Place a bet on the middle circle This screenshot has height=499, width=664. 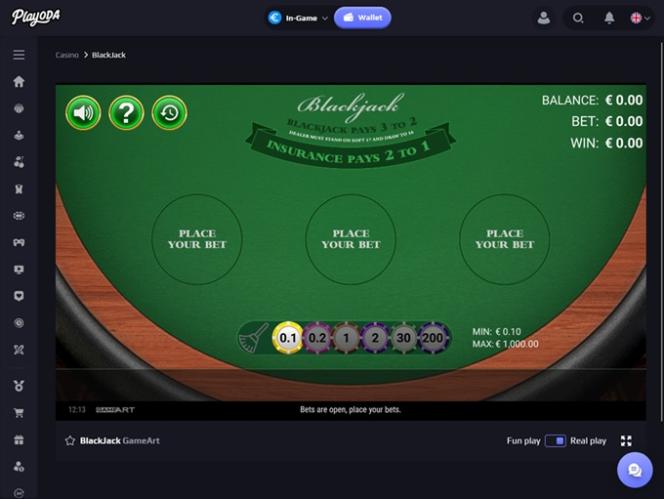[351, 239]
